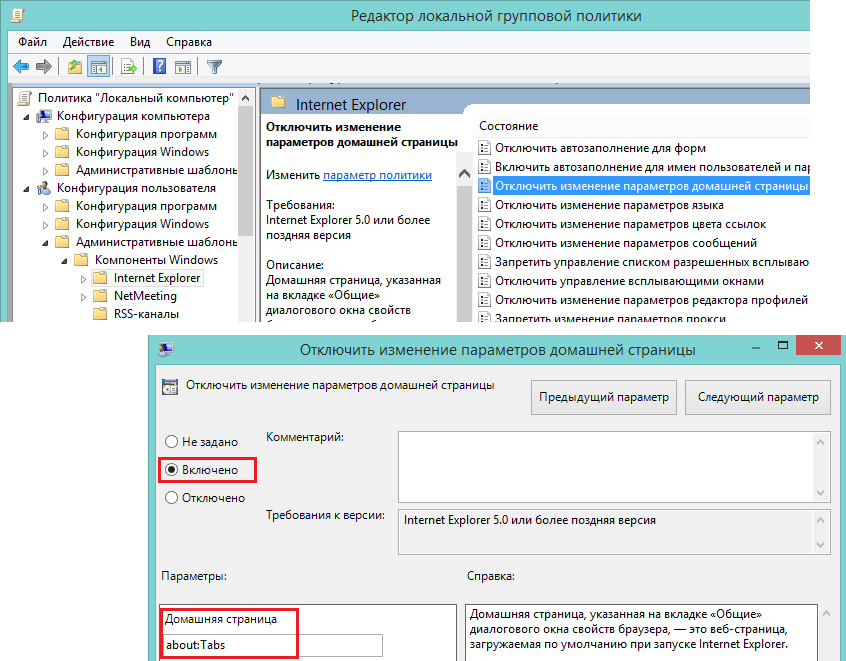Collapse the 'Конфигурация пользователя' tree node
The height and width of the screenshot is (661, 846).
(26, 189)
